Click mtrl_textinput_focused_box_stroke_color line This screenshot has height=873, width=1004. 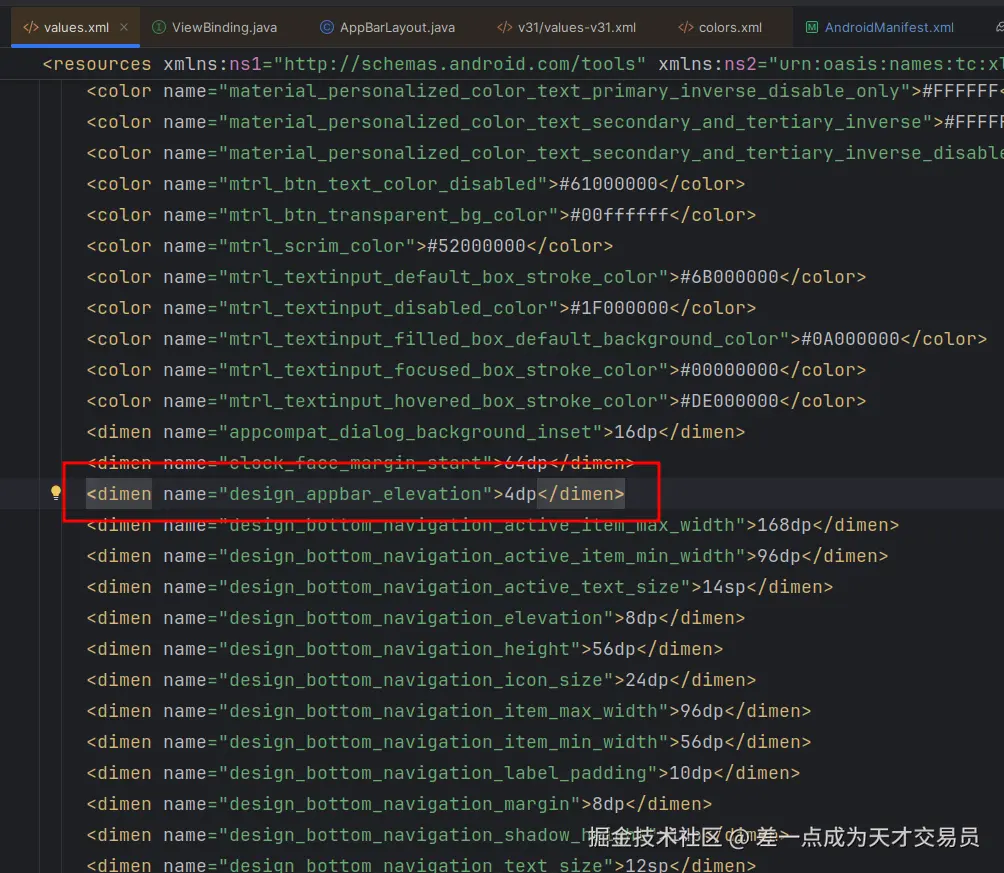pyautogui.click(x=476, y=370)
